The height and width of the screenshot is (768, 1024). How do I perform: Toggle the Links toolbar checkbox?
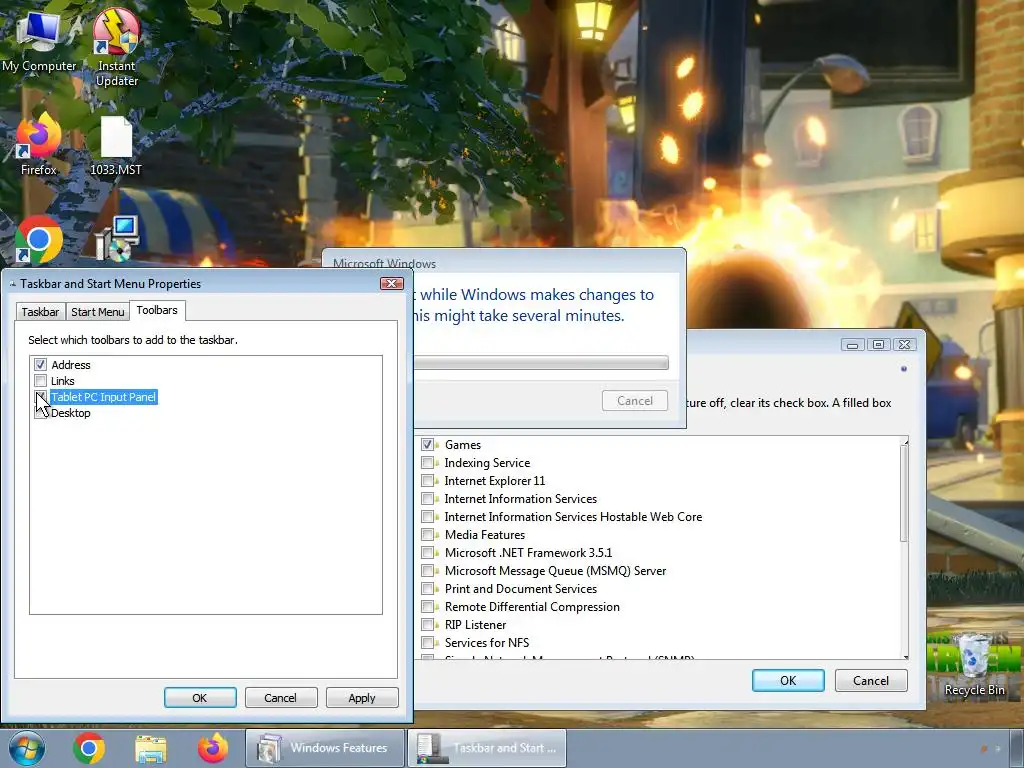40,381
